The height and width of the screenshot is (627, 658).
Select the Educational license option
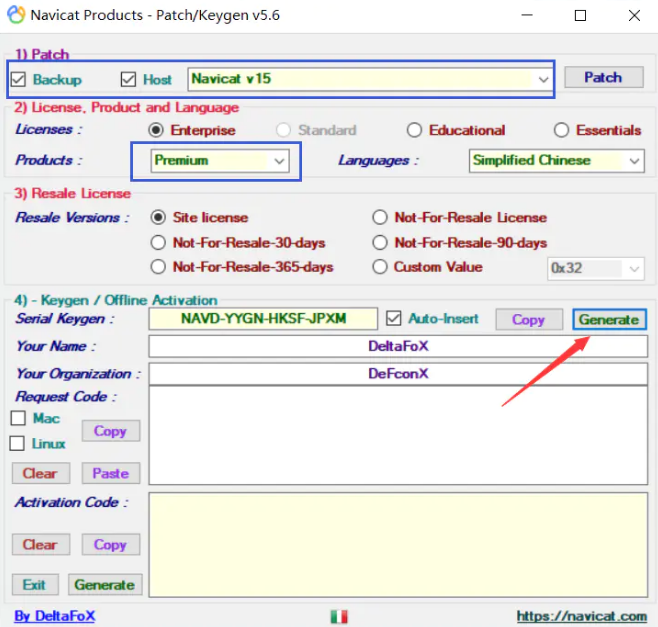(414, 130)
